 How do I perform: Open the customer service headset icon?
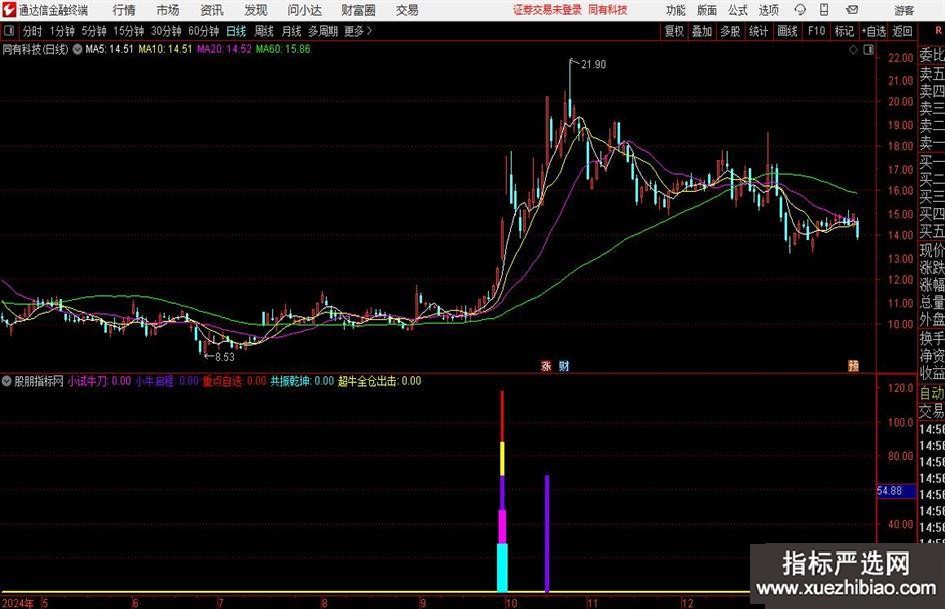pyautogui.click(x=800, y=10)
